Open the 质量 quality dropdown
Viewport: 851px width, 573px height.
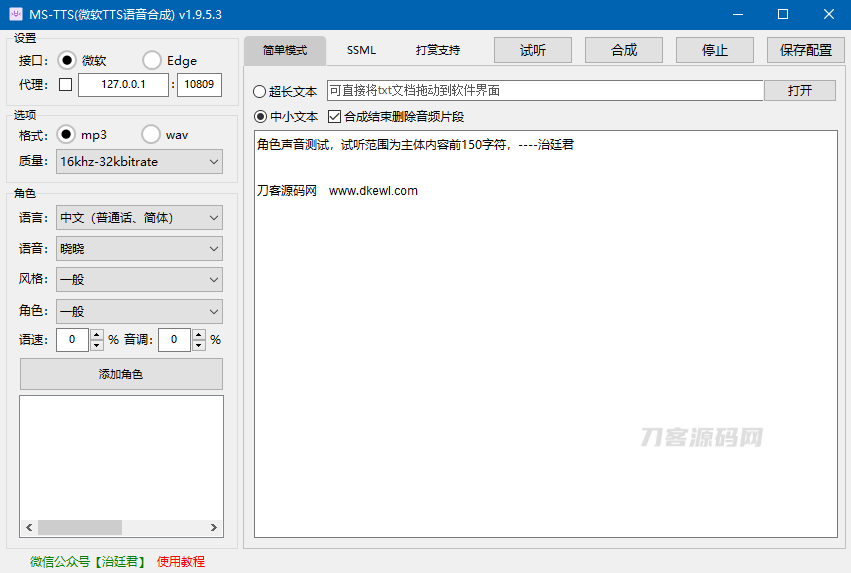tap(139, 161)
